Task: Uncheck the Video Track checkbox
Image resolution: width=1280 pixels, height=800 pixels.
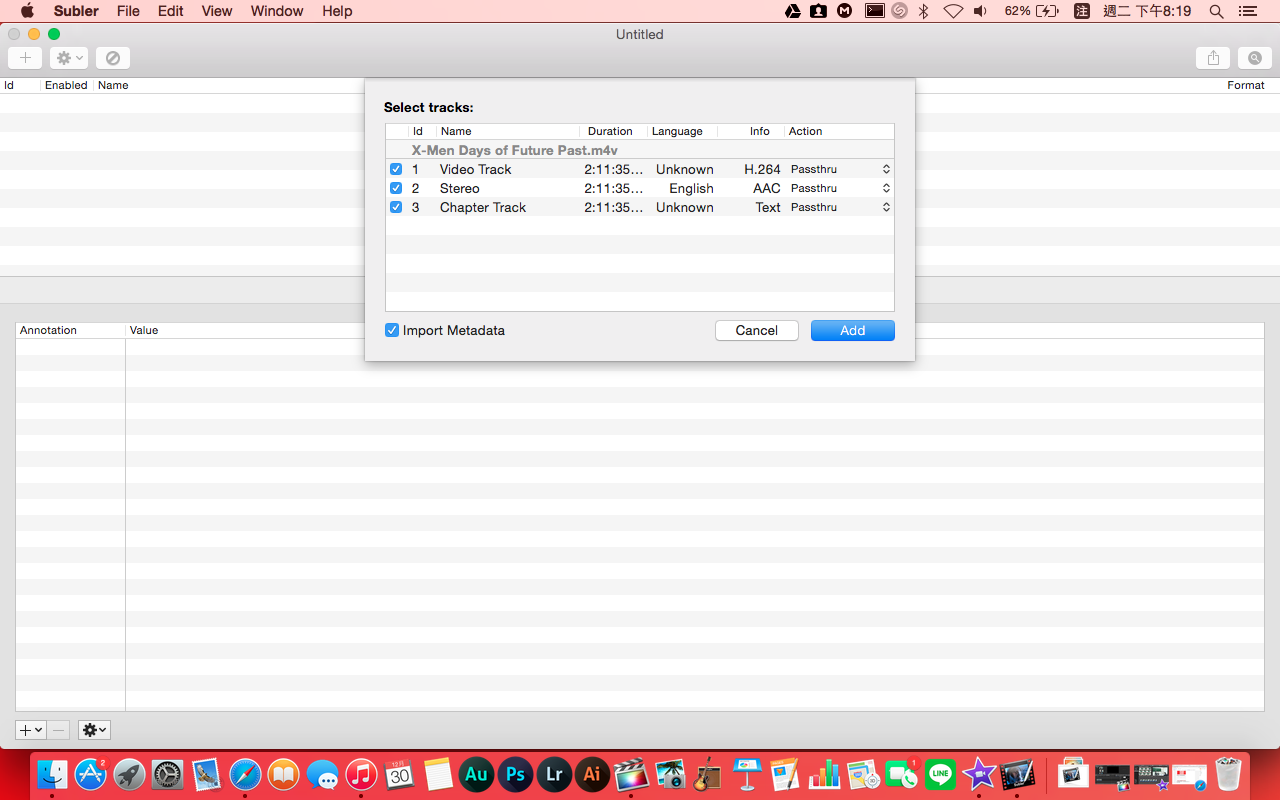Action: pos(396,169)
